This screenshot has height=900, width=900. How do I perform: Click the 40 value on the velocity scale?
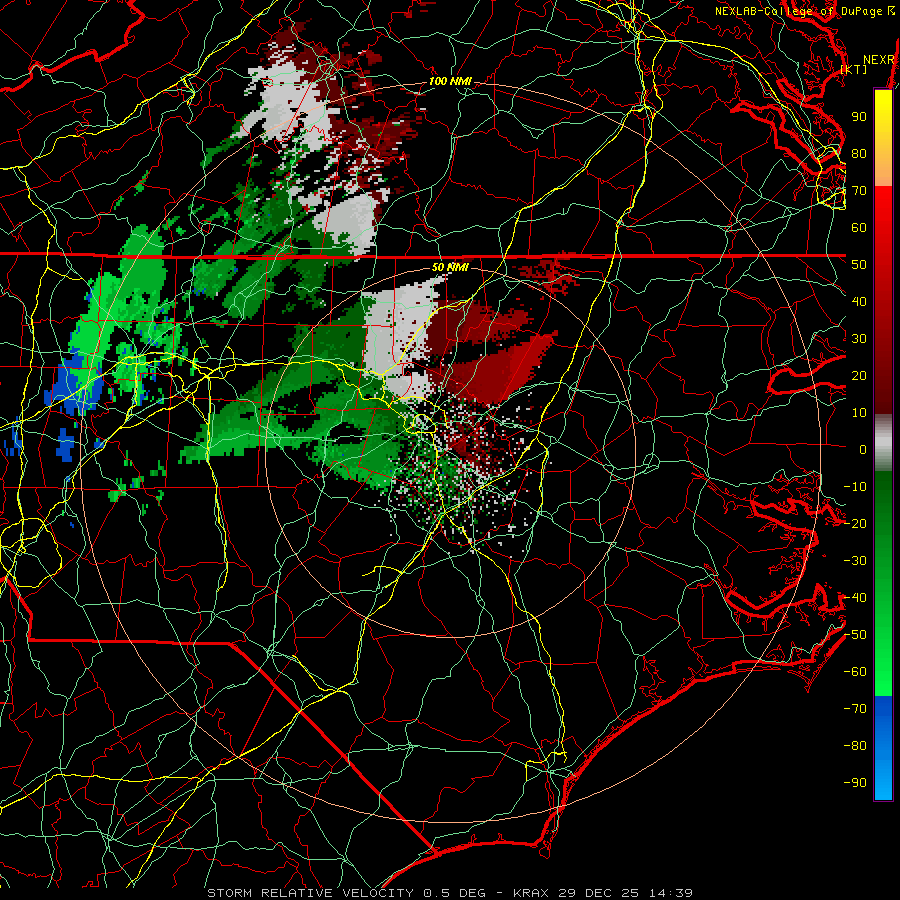click(859, 301)
